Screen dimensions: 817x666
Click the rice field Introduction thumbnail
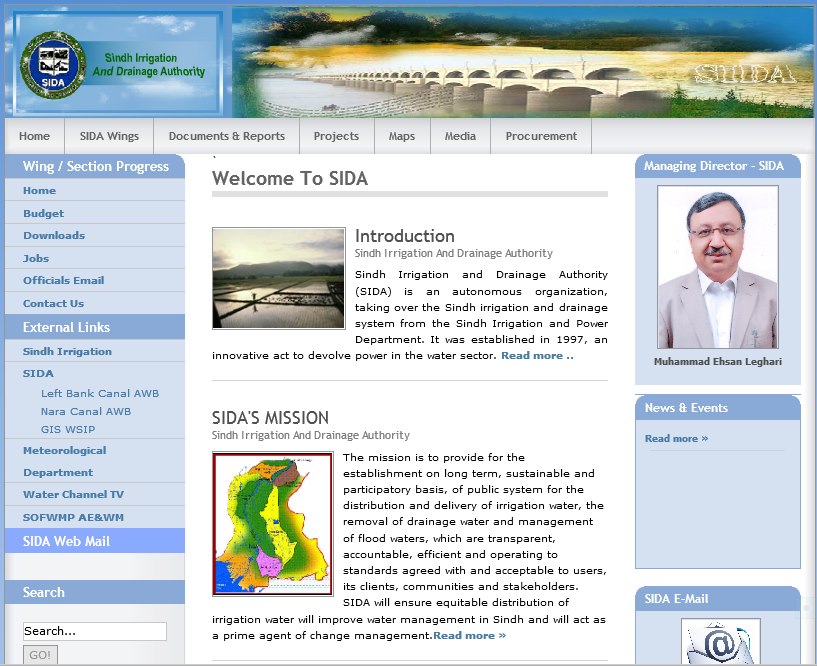[x=279, y=278]
